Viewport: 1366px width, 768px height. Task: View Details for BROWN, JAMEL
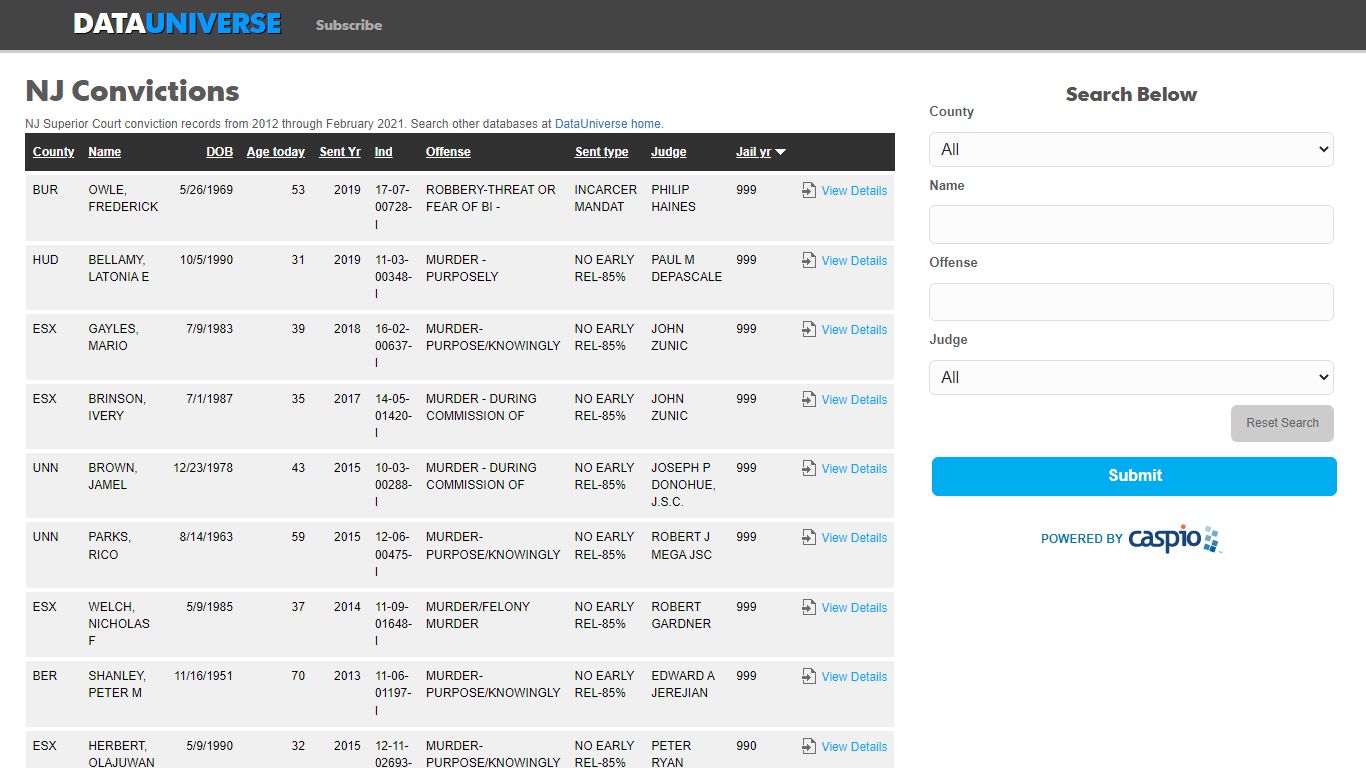854,469
